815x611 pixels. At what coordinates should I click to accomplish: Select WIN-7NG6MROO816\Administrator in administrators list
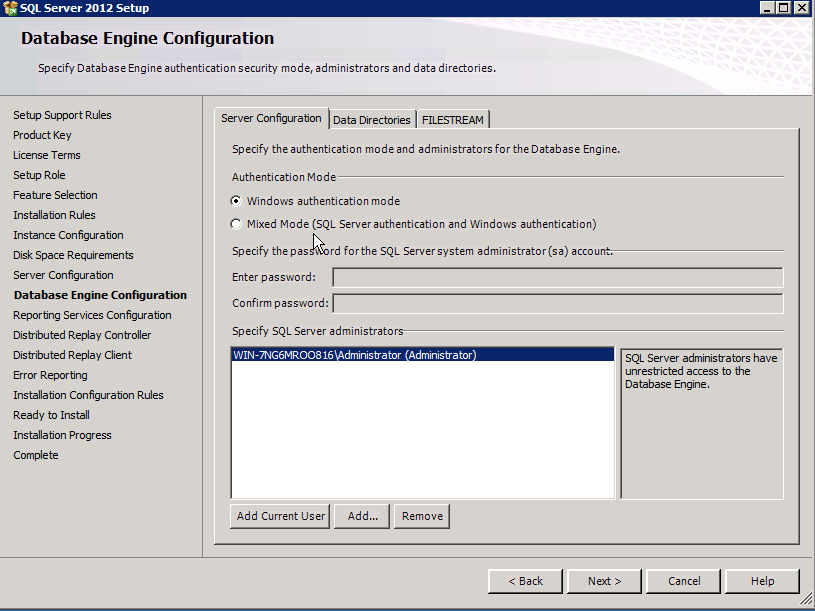click(423, 355)
